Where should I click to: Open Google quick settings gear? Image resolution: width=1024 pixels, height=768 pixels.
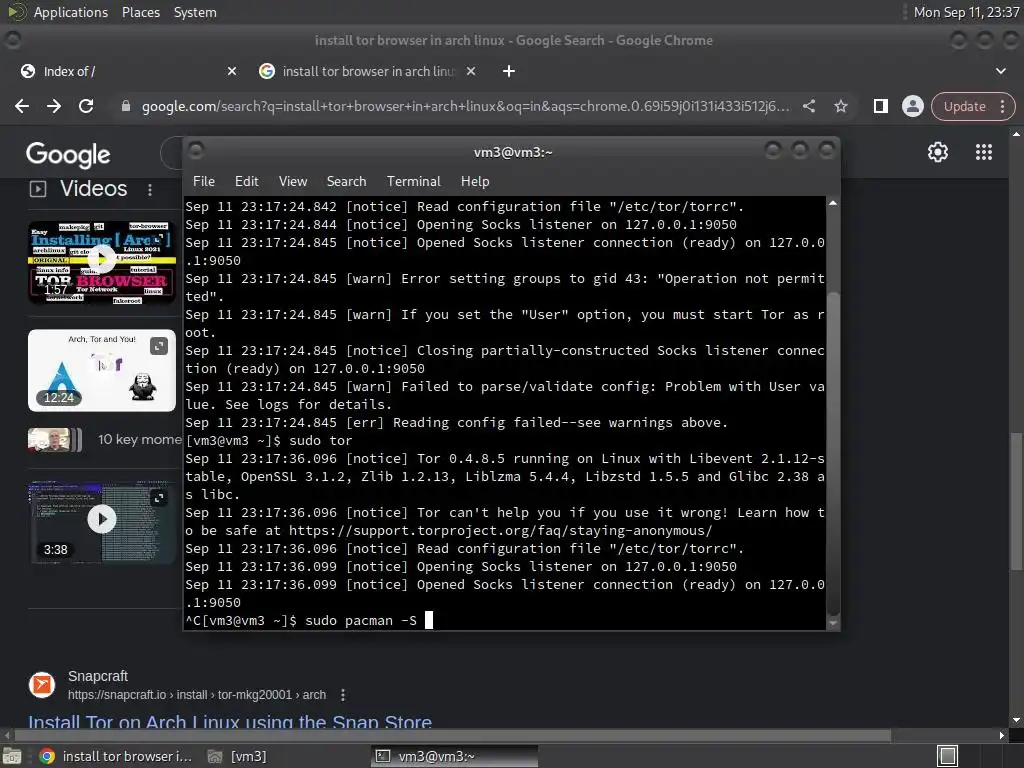coord(938,152)
